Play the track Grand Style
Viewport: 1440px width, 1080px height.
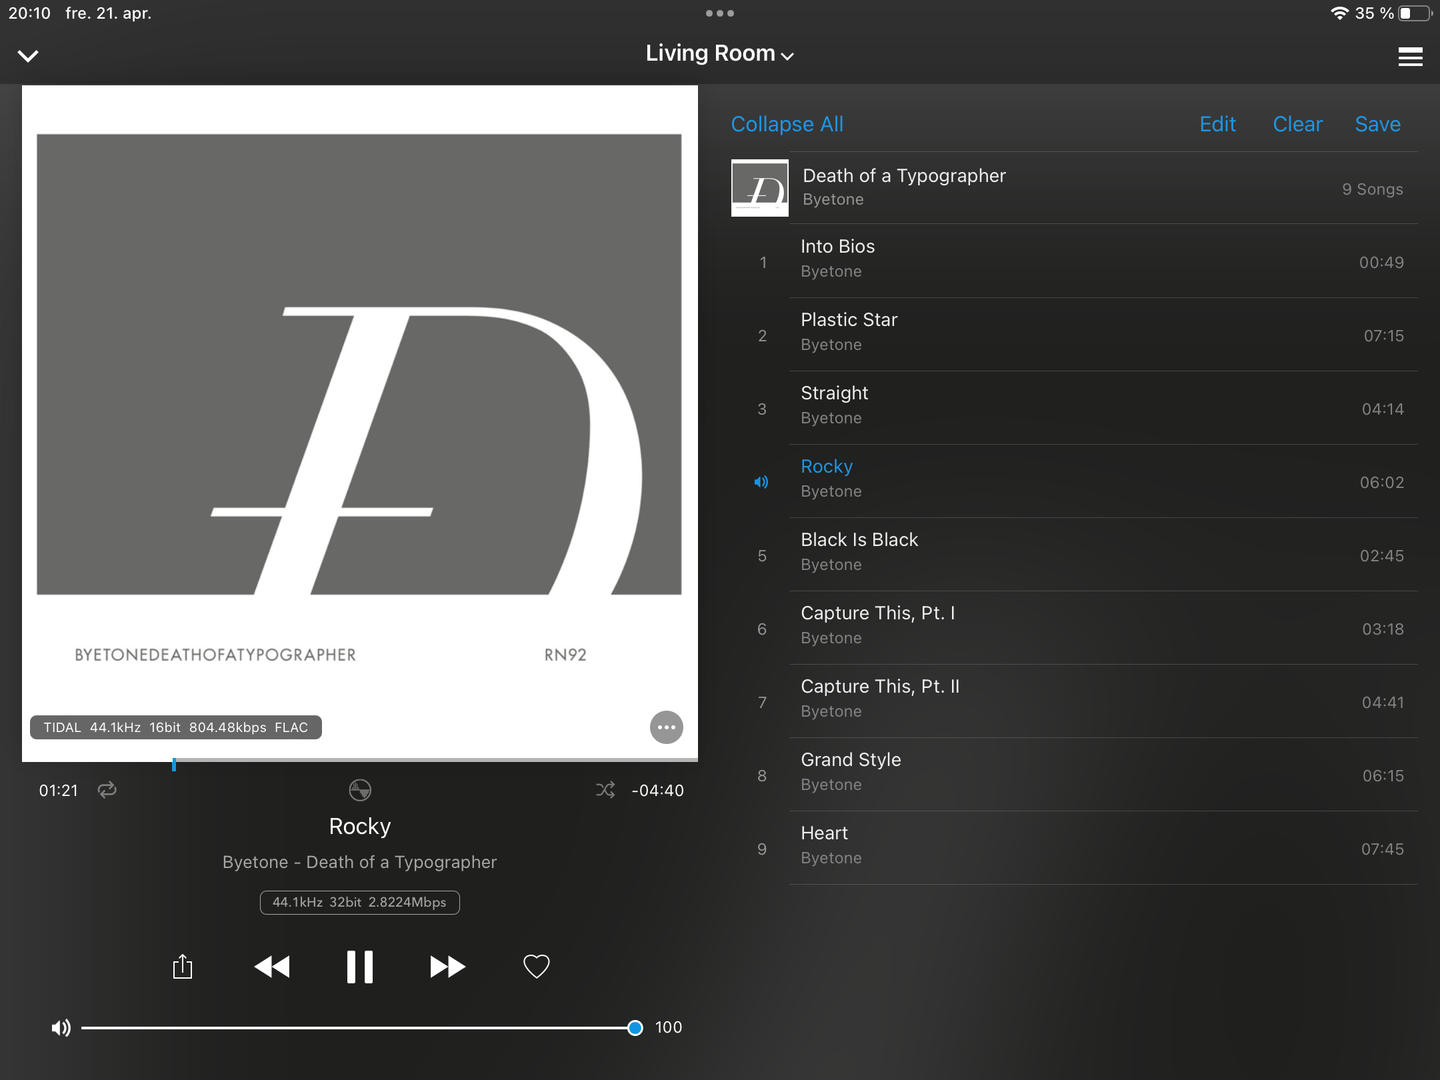pos(1074,774)
